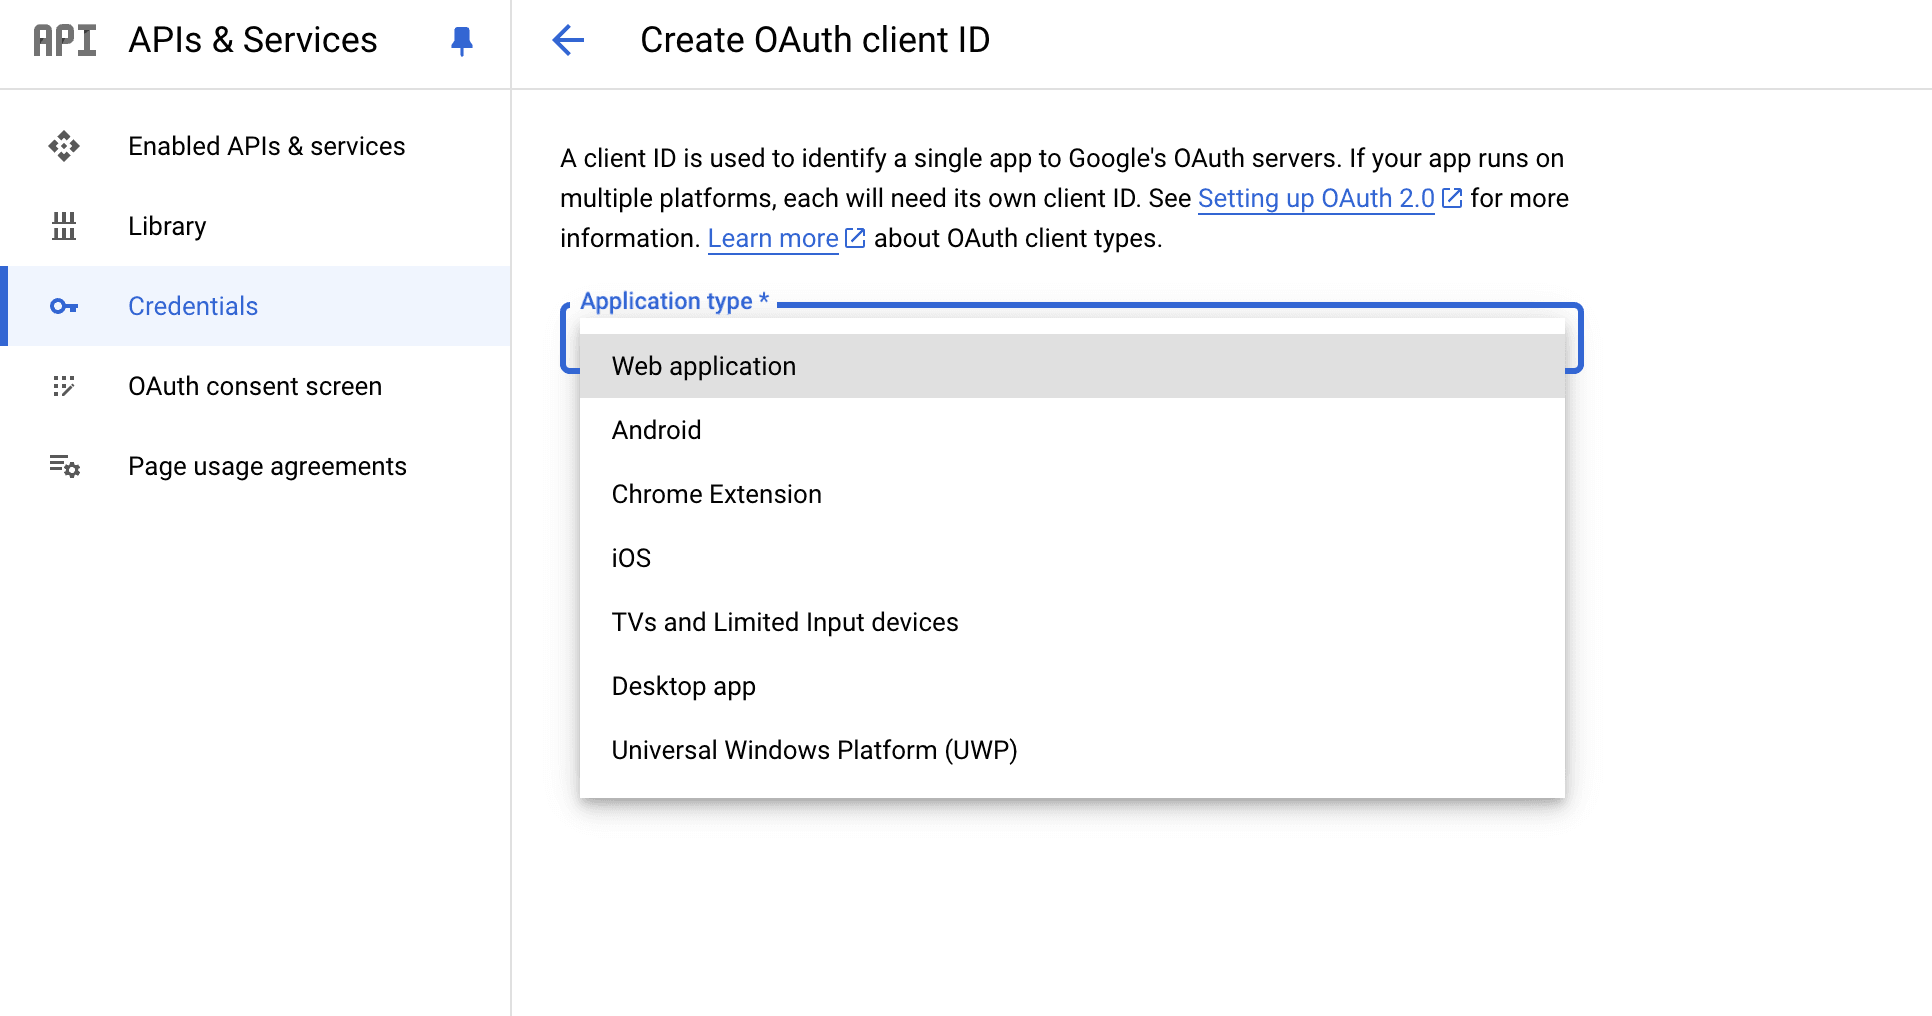Viewport: 1932px width, 1016px height.
Task: Open Enabled APIs & services page
Action: click(255, 146)
